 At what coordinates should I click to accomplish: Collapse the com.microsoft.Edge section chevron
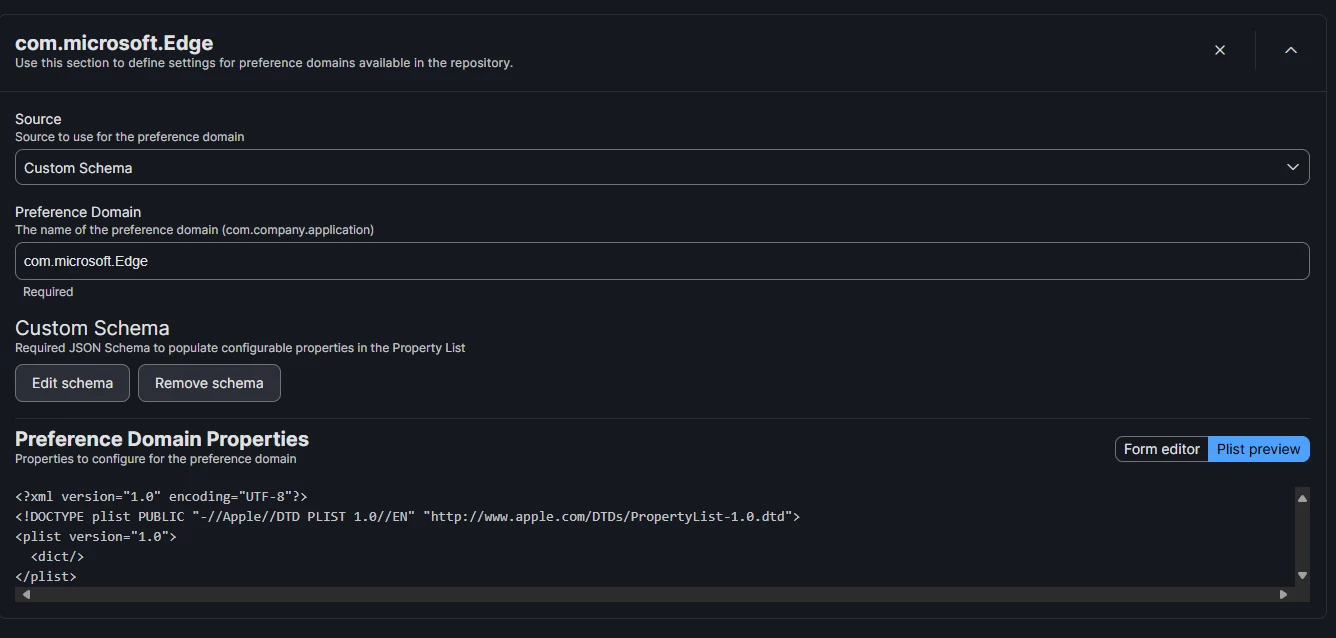pos(1291,50)
